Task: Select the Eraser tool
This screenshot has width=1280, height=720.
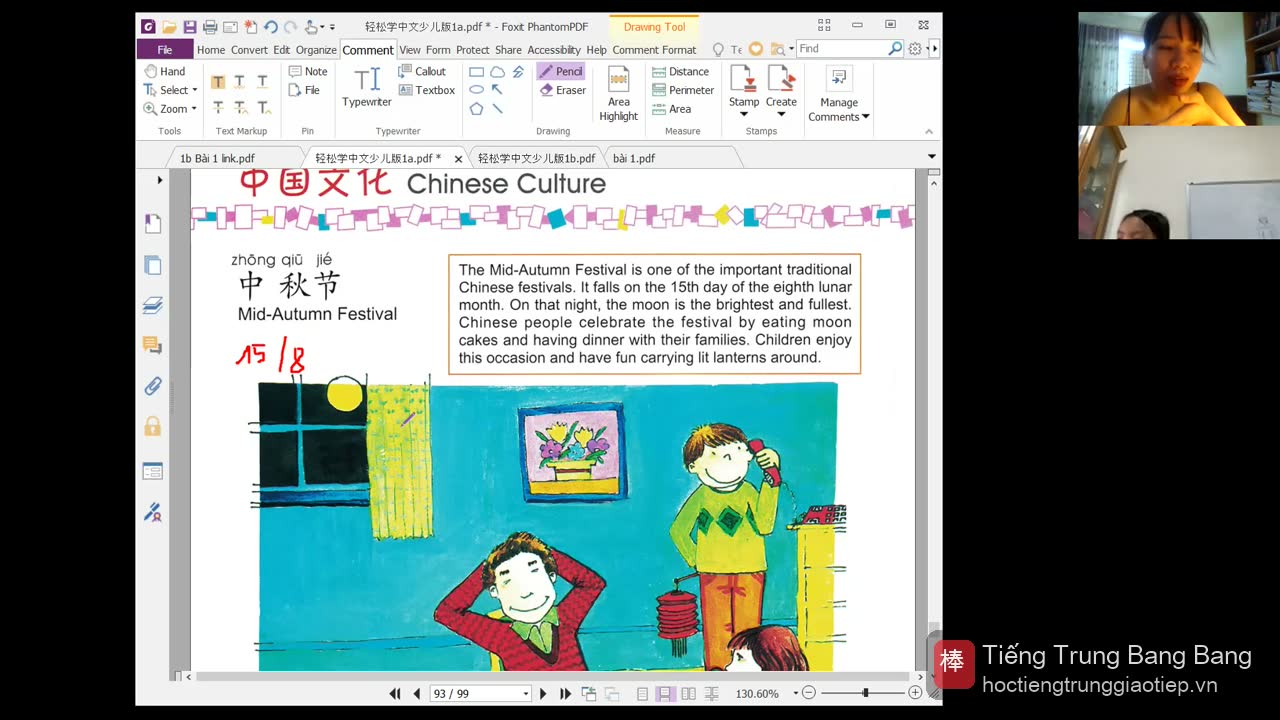Action: pos(562,90)
